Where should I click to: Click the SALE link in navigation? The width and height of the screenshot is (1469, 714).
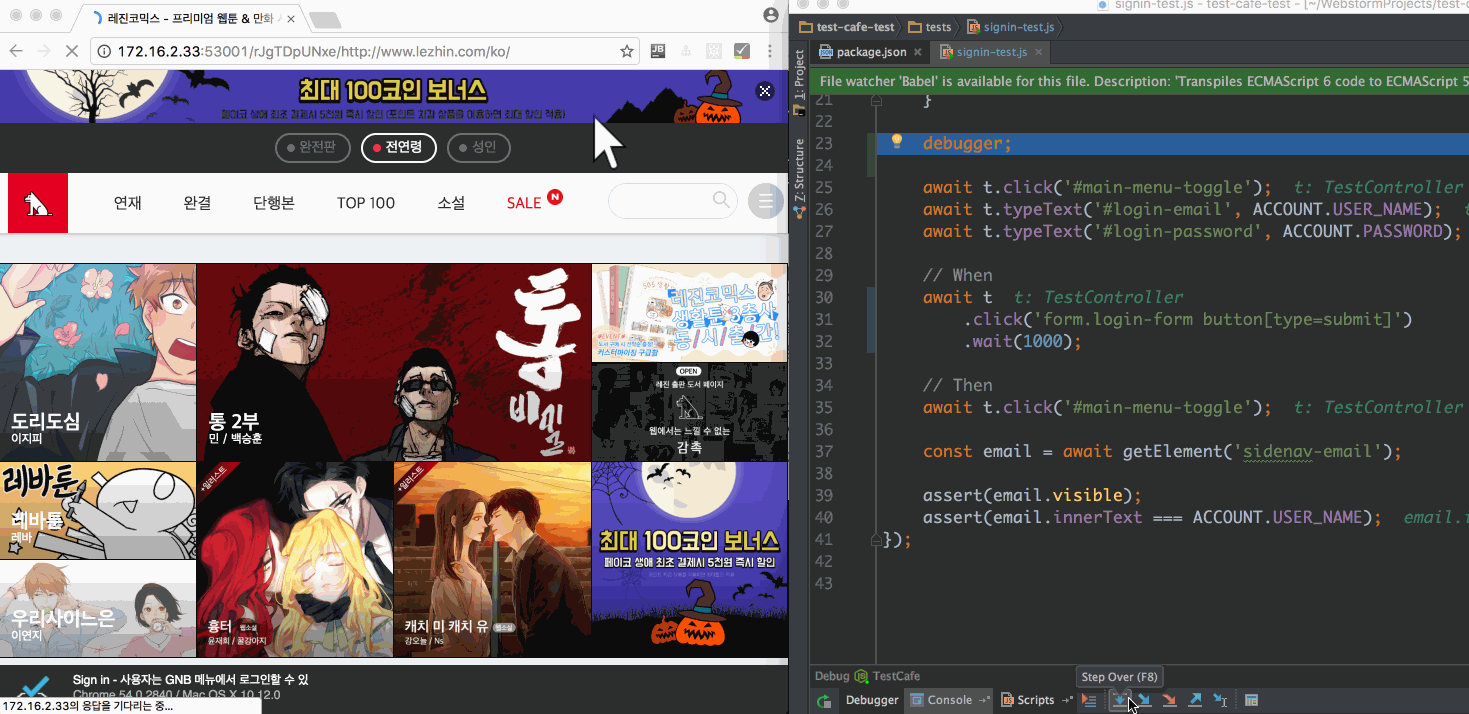tap(523, 203)
